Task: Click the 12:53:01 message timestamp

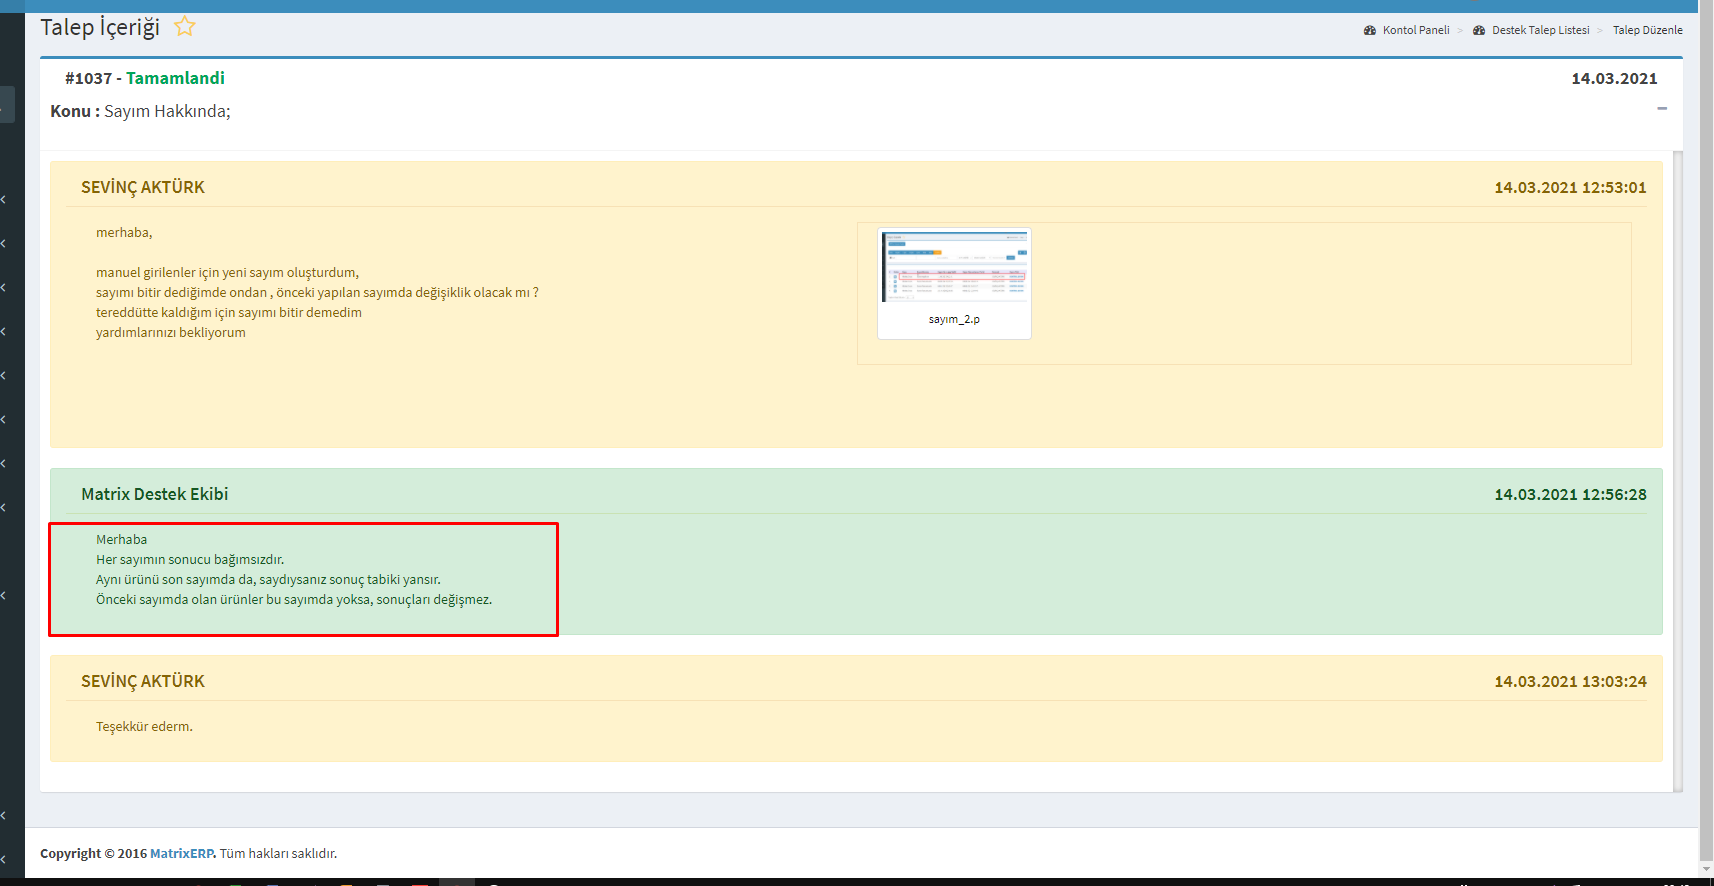Action: [1570, 188]
